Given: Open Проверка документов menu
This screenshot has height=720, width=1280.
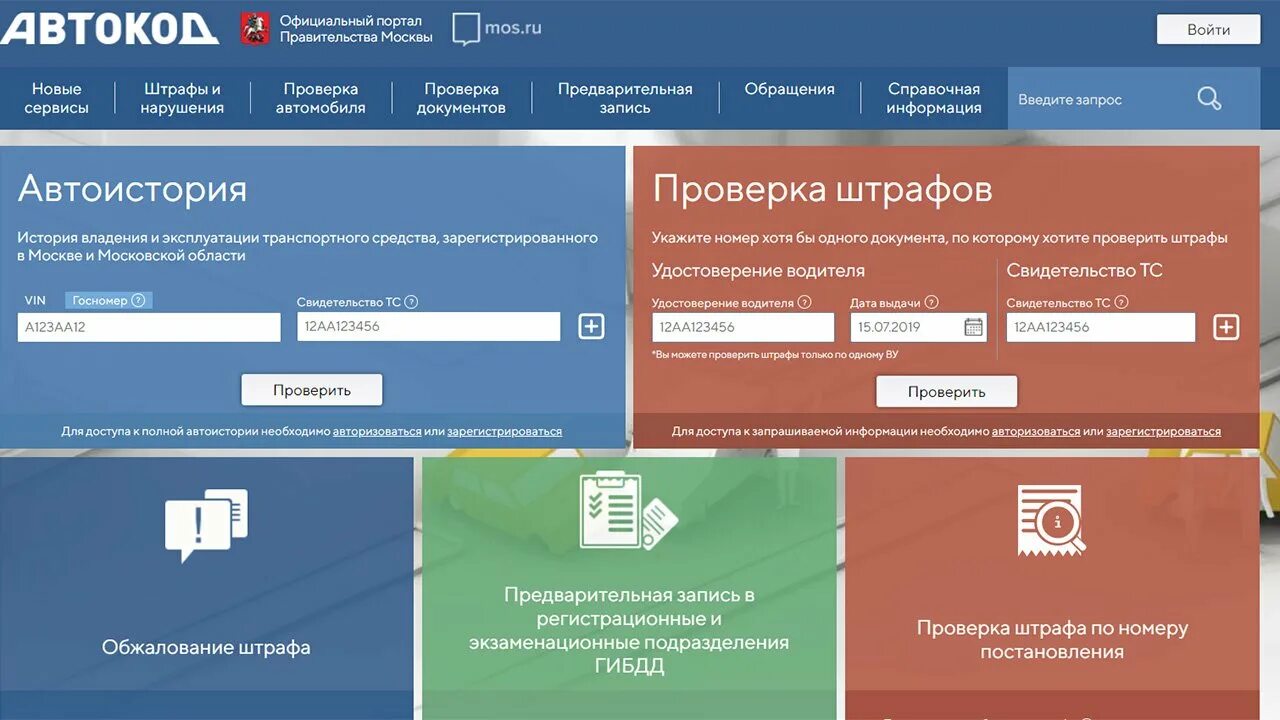Looking at the screenshot, I should pyautogui.click(x=461, y=98).
